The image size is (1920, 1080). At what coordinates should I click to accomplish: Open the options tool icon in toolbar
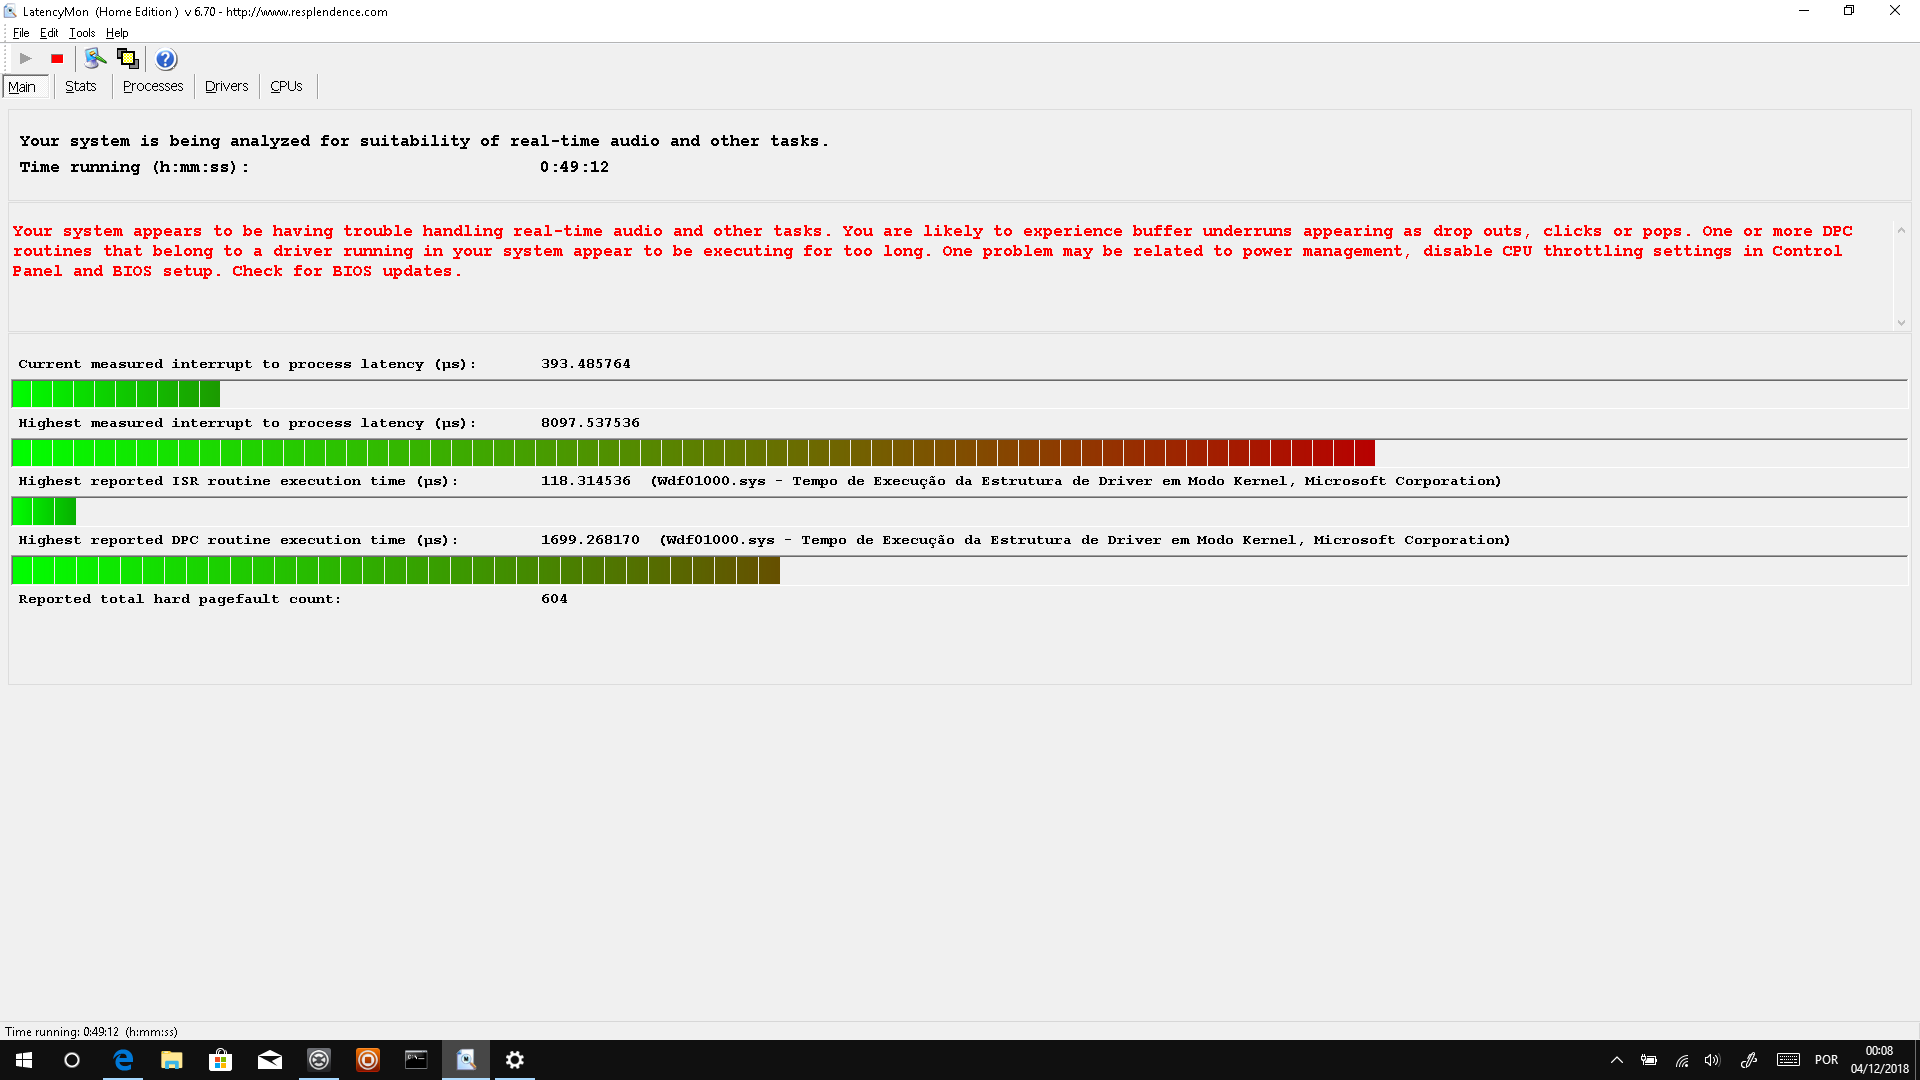[x=95, y=59]
